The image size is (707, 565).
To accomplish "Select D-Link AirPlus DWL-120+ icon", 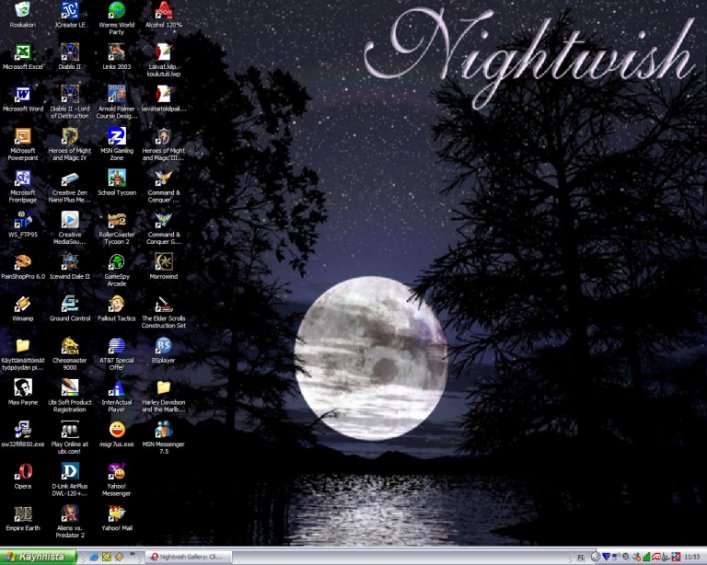I will point(70,471).
